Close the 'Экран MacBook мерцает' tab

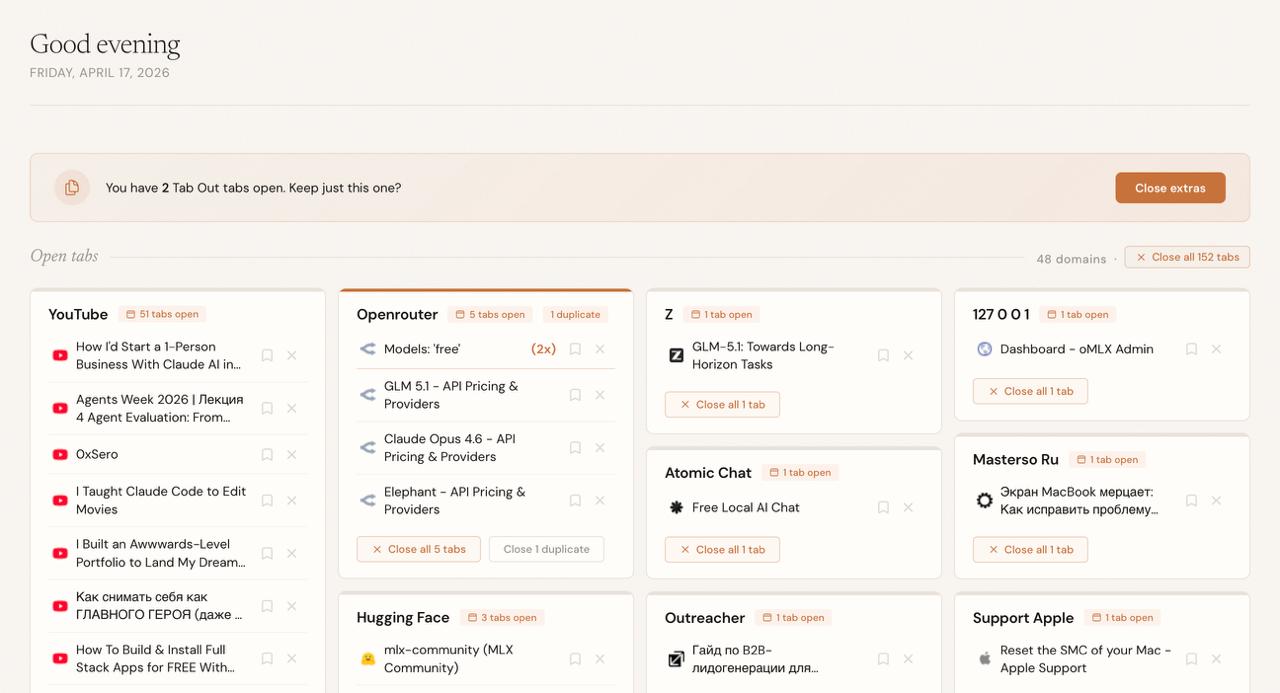(1216, 500)
